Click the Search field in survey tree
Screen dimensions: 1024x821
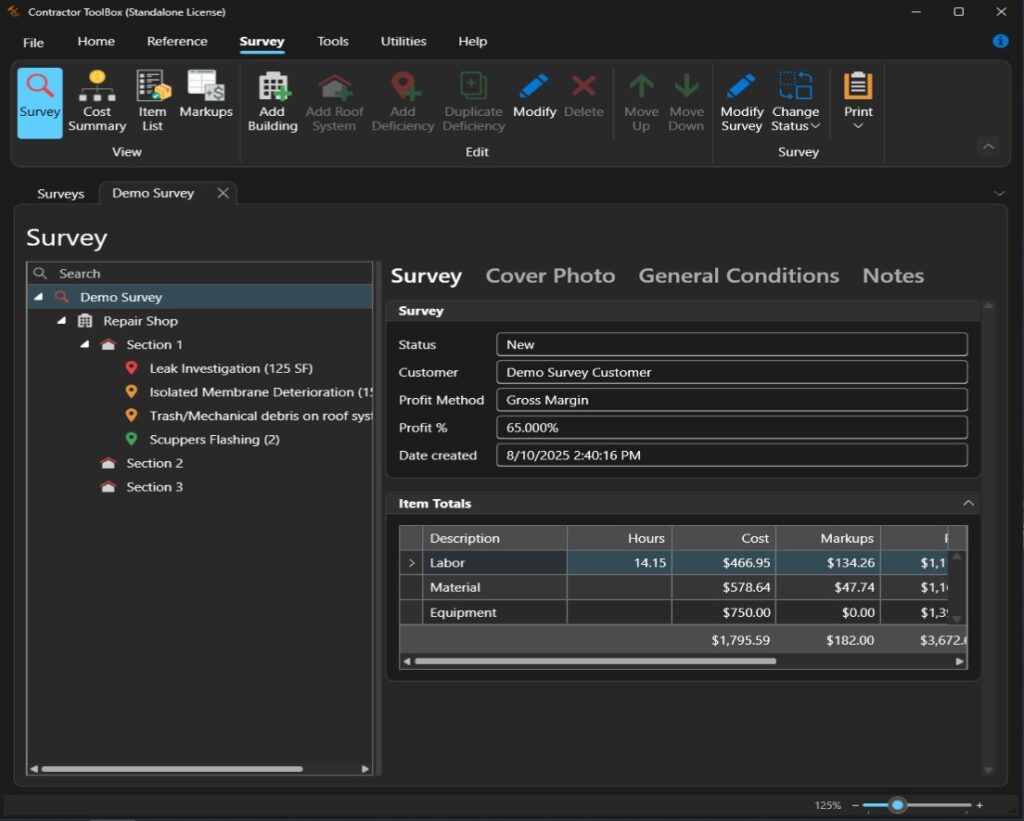tap(200, 273)
